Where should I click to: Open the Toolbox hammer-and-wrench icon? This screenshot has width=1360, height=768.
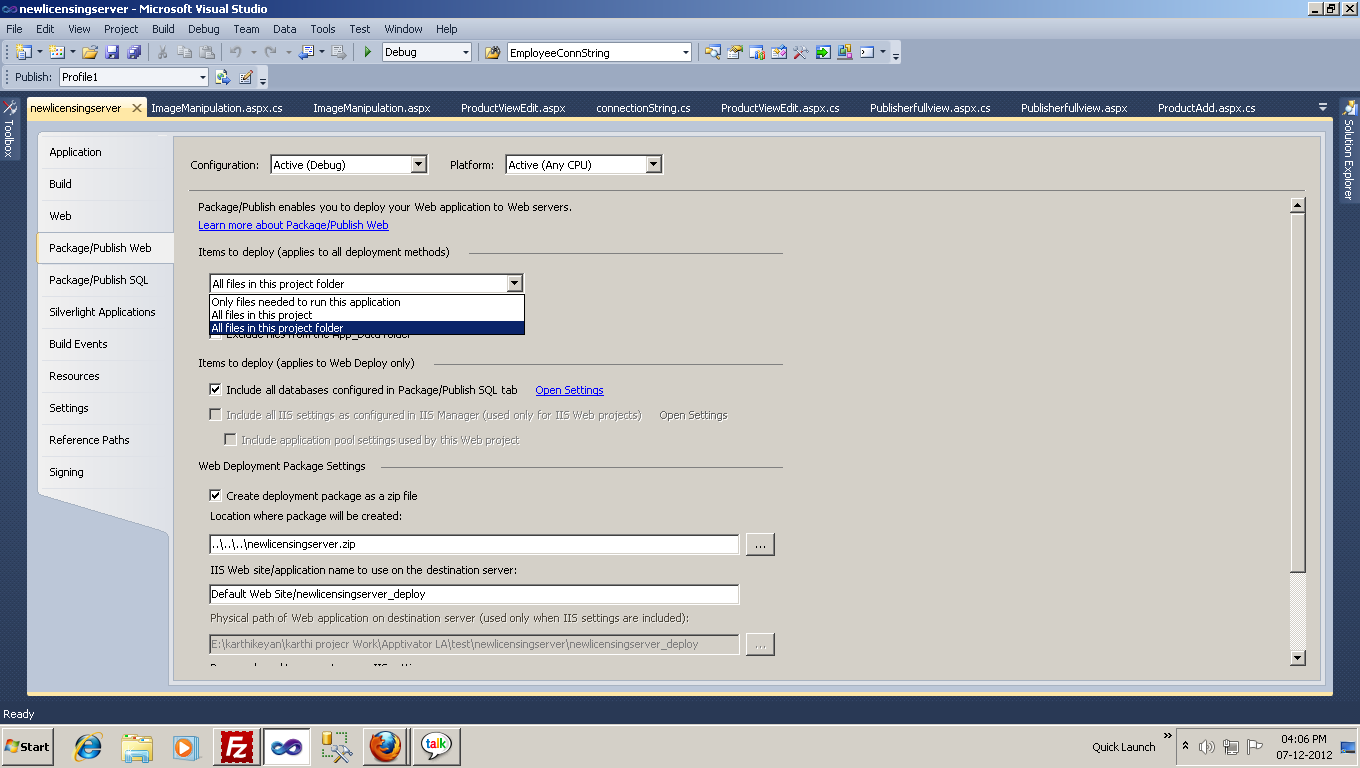pyautogui.click(x=800, y=52)
